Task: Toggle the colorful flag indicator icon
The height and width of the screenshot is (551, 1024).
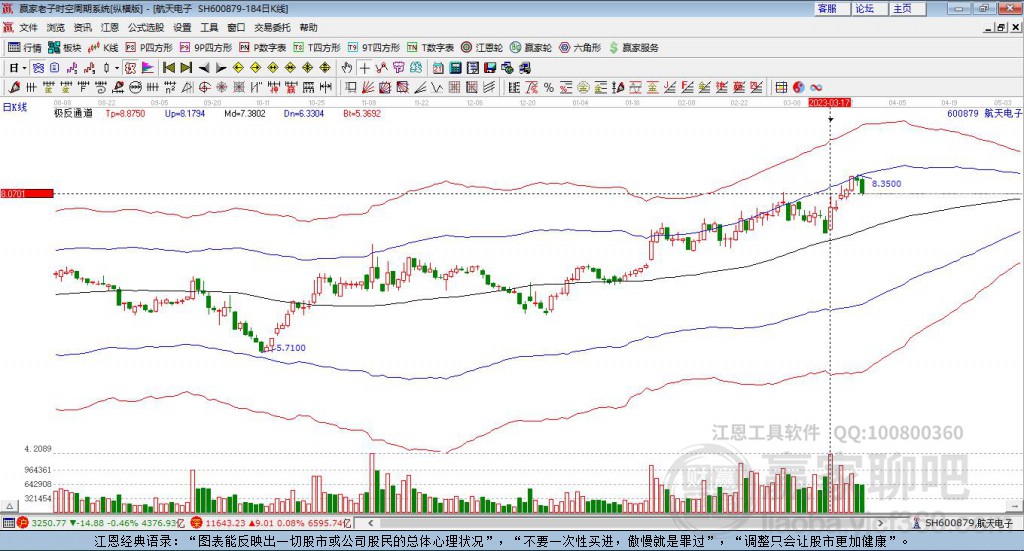Action: click(148, 68)
